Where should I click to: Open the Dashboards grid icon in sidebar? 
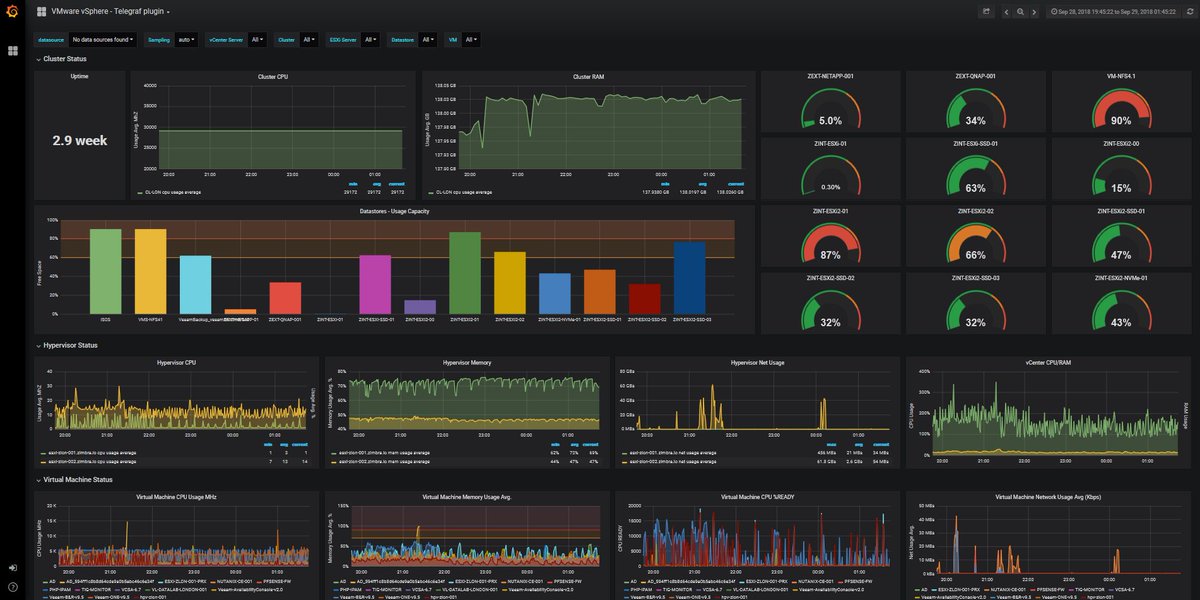(x=12, y=50)
